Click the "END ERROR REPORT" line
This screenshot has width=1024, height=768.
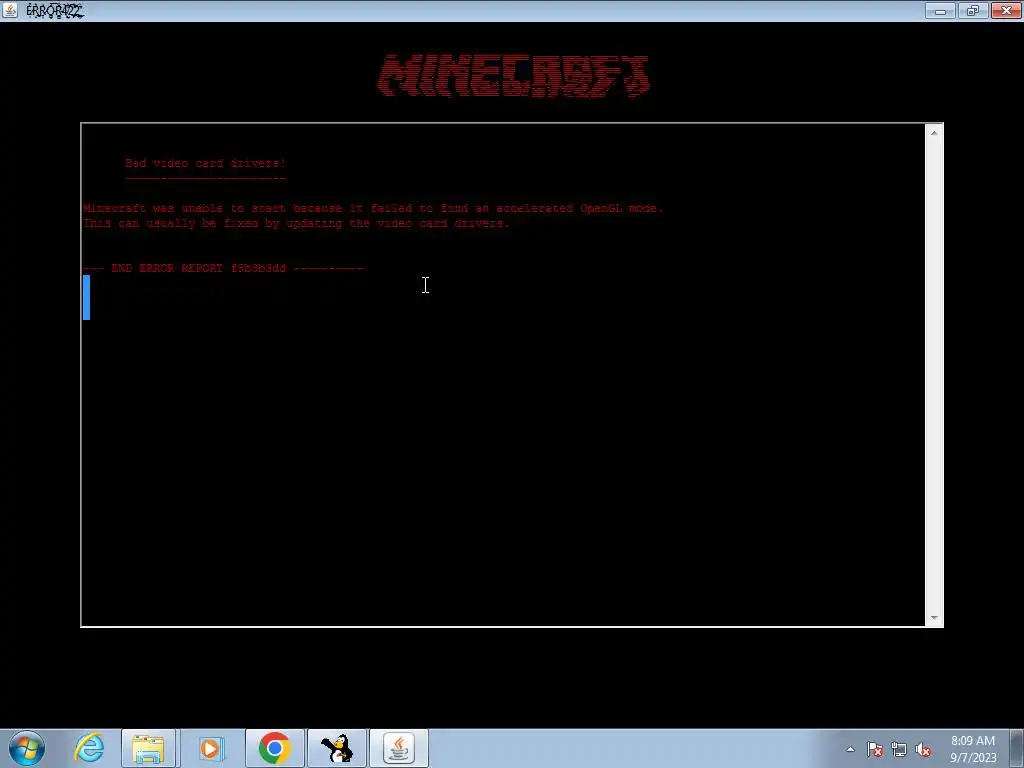point(223,268)
